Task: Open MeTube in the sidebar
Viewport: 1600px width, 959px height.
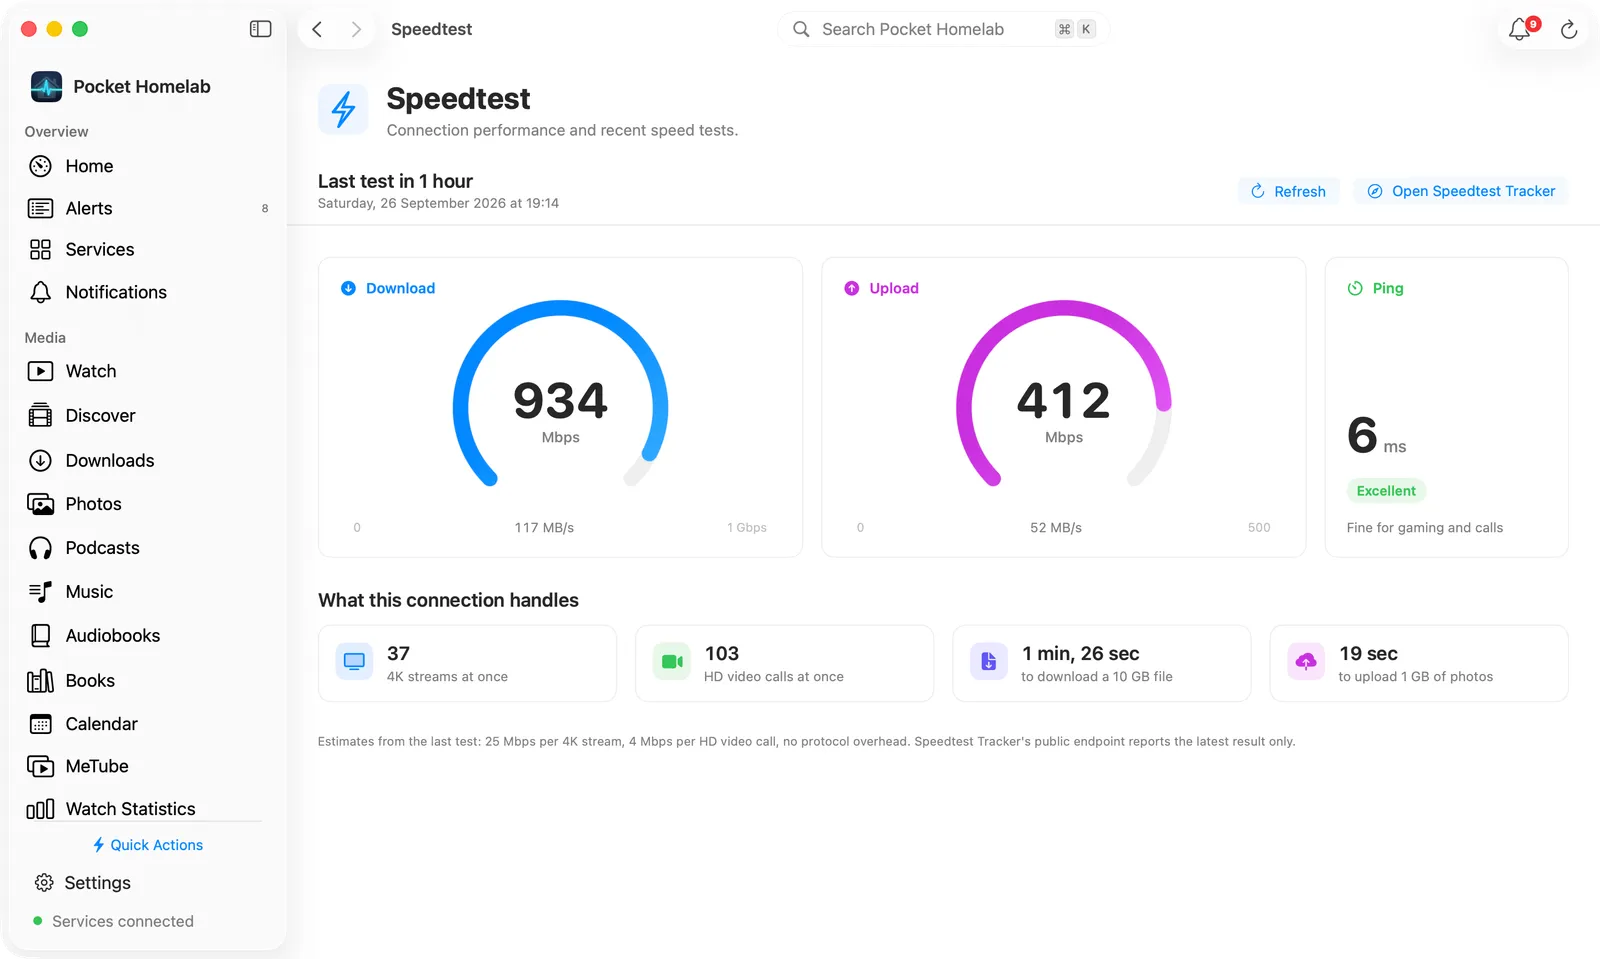Action: (148, 766)
